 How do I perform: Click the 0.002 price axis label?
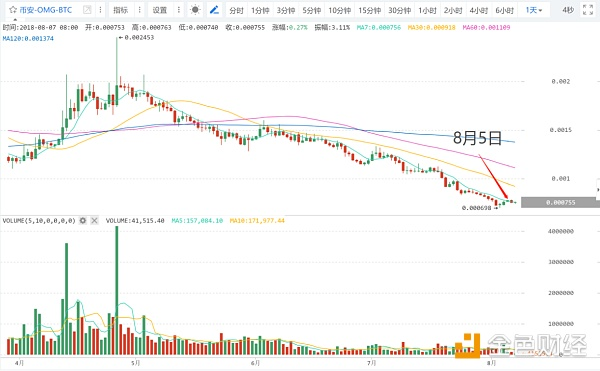(x=561, y=81)
